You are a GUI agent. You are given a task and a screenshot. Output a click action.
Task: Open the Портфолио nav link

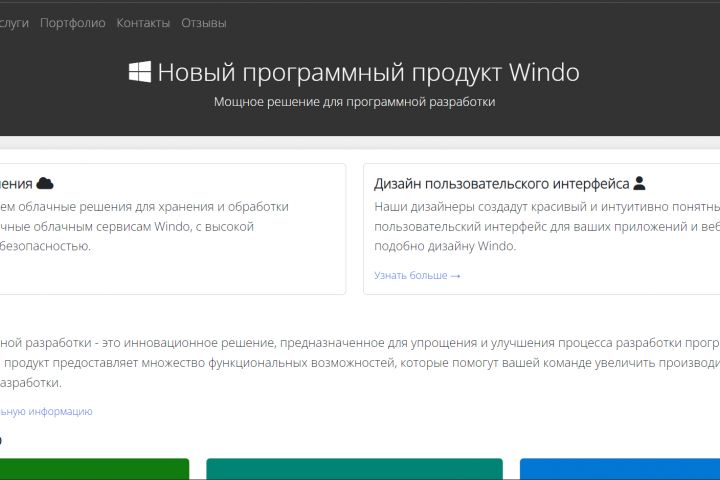(x=73, y=23)
